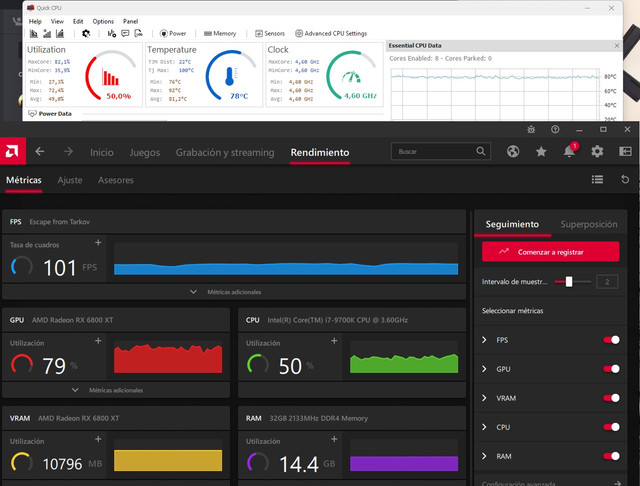This screenshot has width=640, height=486.
Task: Close the Essential CPU Data panel
Action: [617, 46]
